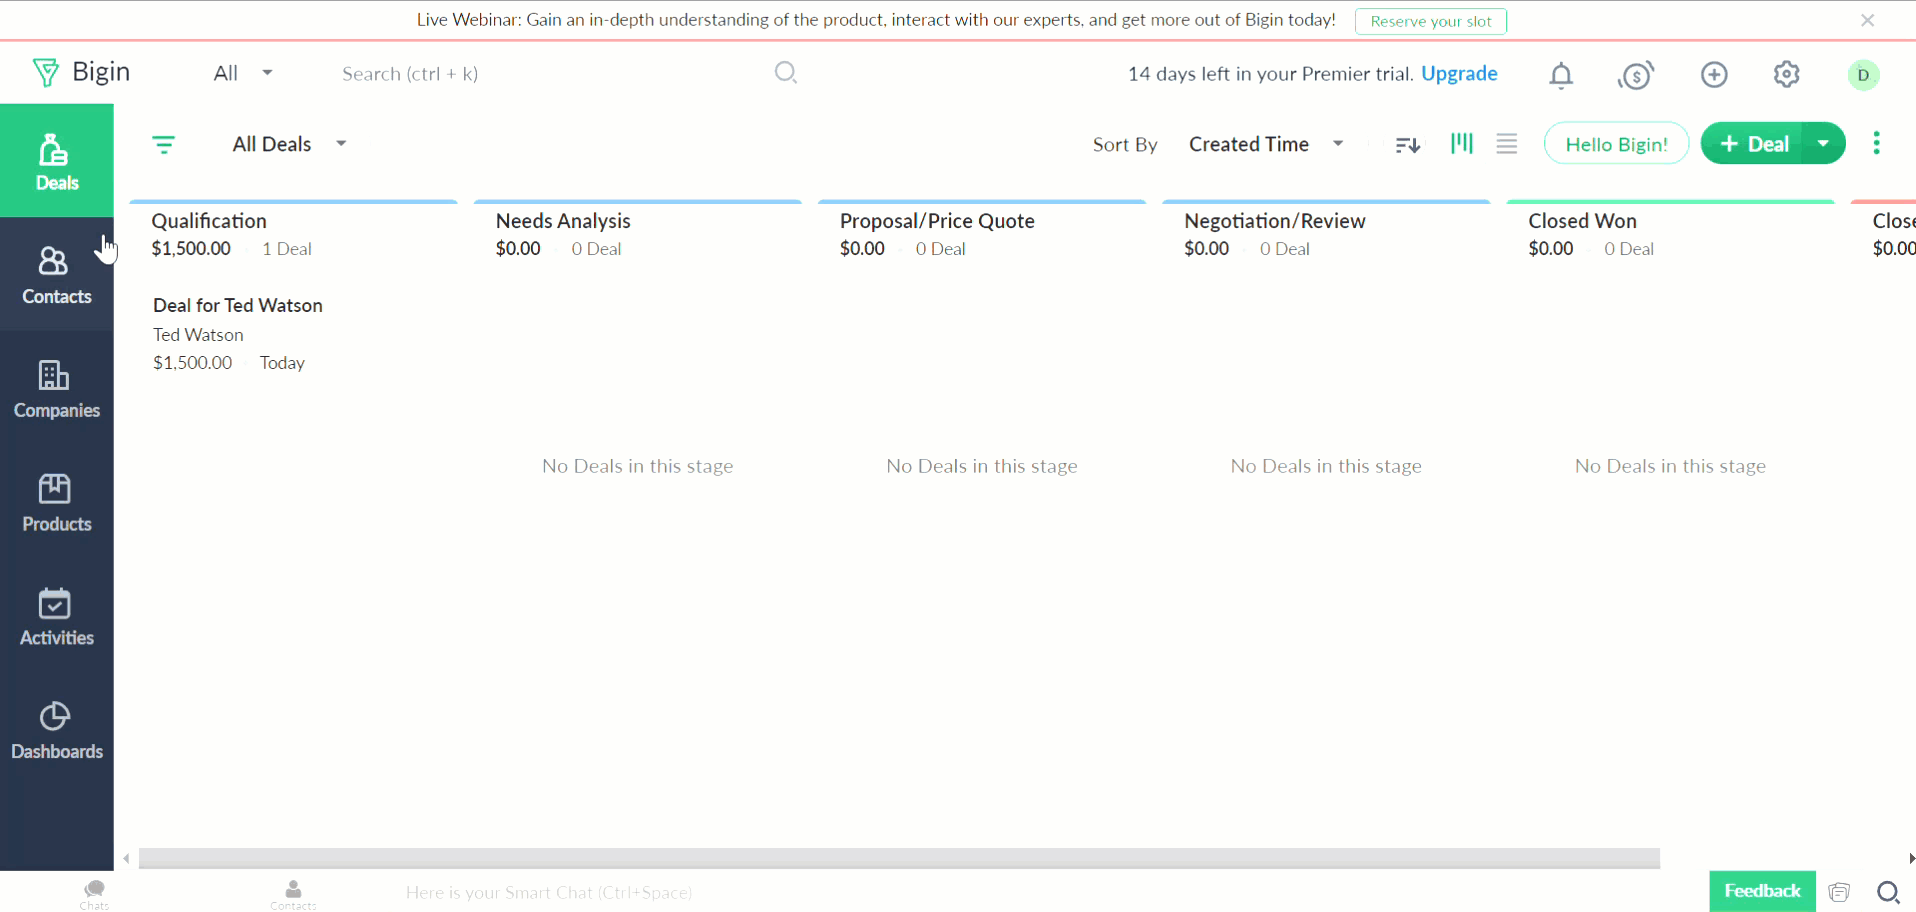The height and width of the screenshot is (912, 1916).
Task: Open the Deals module in sidebar
Action: pyautogui.click(x=57, y=161)
